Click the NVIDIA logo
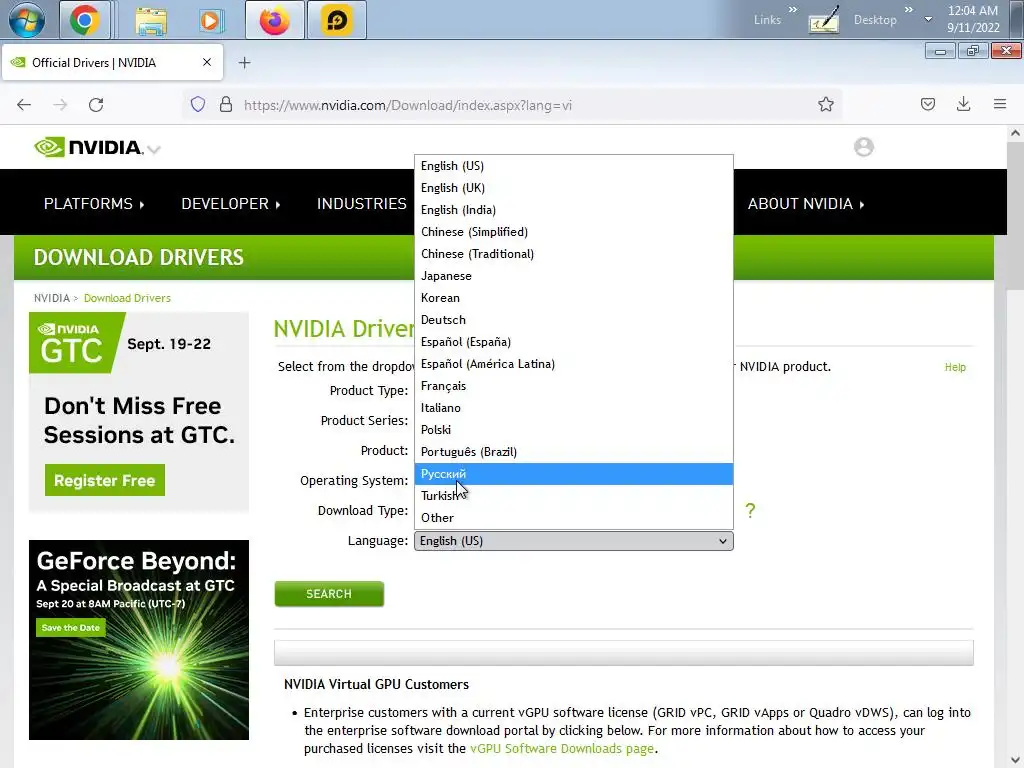The width and height of the screenshot is (1024, 768). (88, 148)
